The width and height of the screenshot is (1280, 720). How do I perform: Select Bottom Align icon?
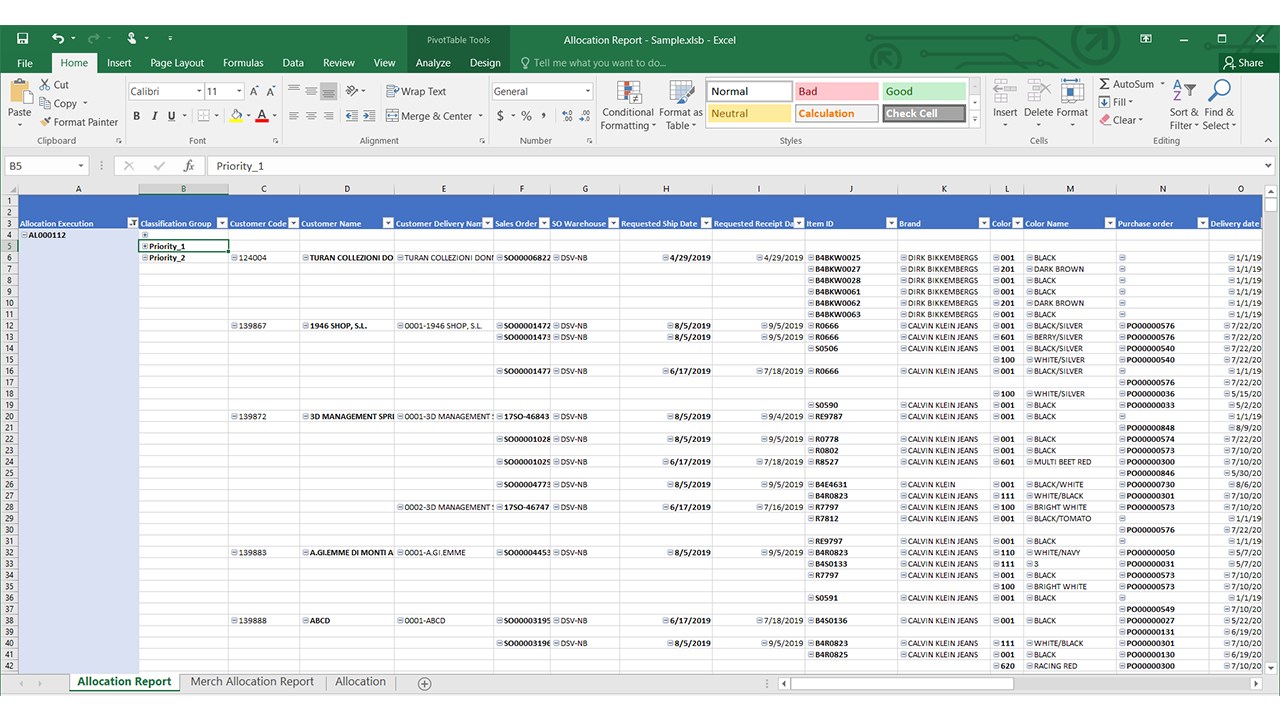pyautogui.click(x=328, y=91)
